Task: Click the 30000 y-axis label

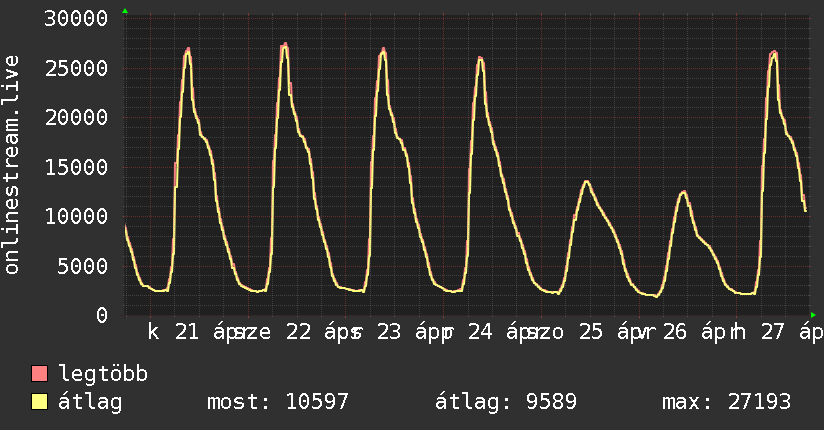Action: pyautogui.click(x=76, y=19)
